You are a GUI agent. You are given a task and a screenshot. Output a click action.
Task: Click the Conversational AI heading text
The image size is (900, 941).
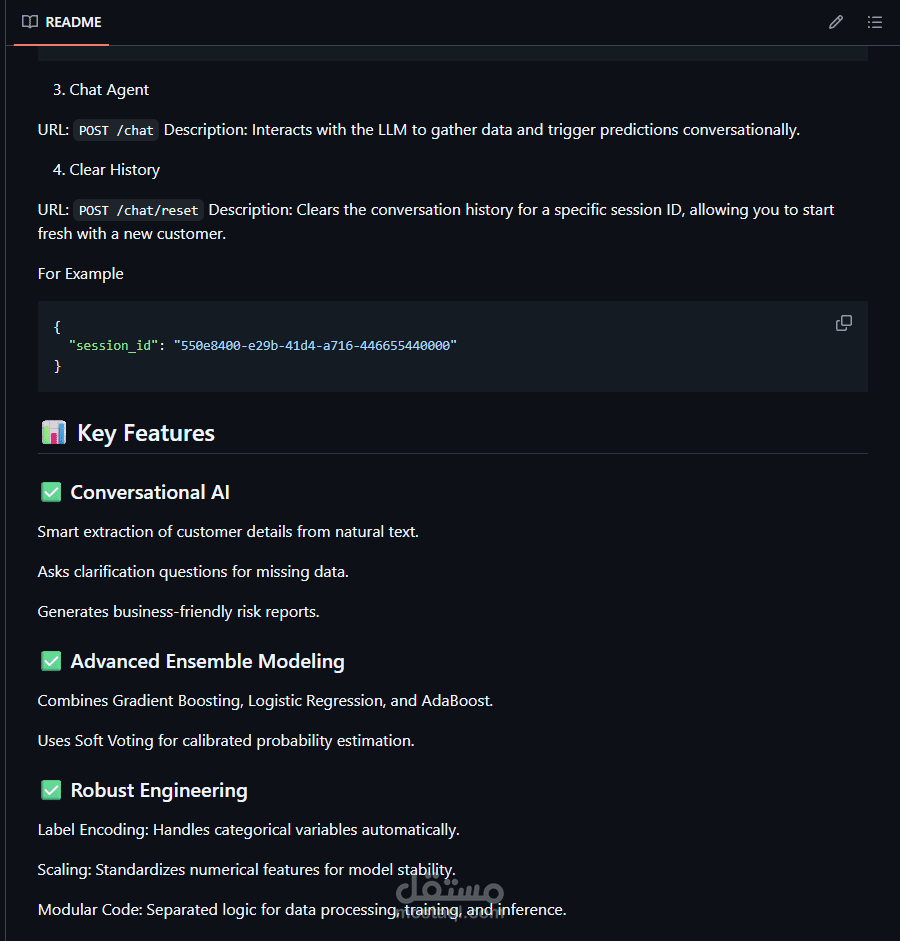pyautogui.click(x=150, y=492)
